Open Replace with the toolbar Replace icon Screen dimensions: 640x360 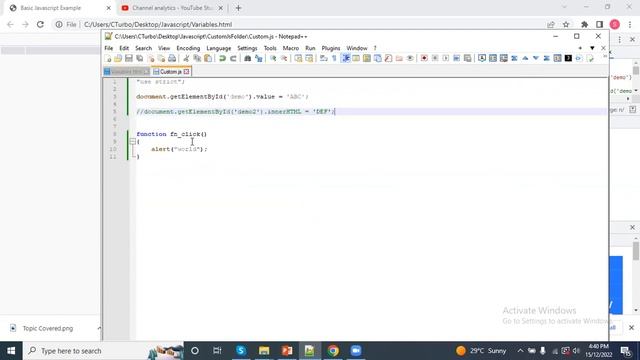tap(258, 59)
